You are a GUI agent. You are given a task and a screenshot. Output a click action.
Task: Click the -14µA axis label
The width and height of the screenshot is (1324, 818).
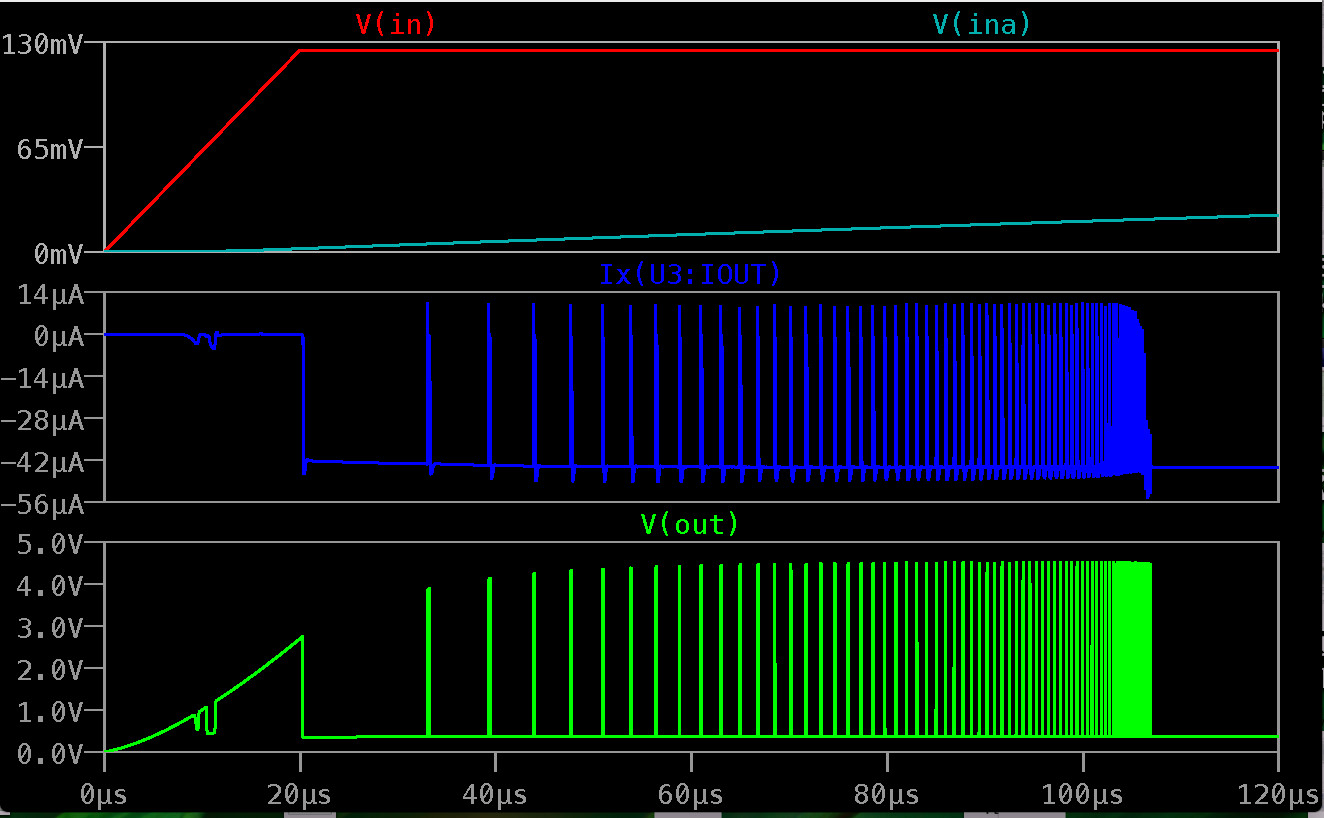(41, 379)
